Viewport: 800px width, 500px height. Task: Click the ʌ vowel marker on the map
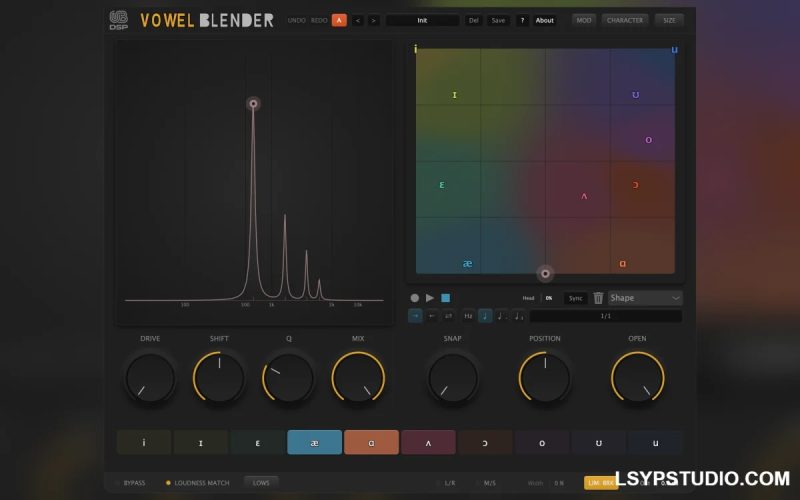point(584,196)
